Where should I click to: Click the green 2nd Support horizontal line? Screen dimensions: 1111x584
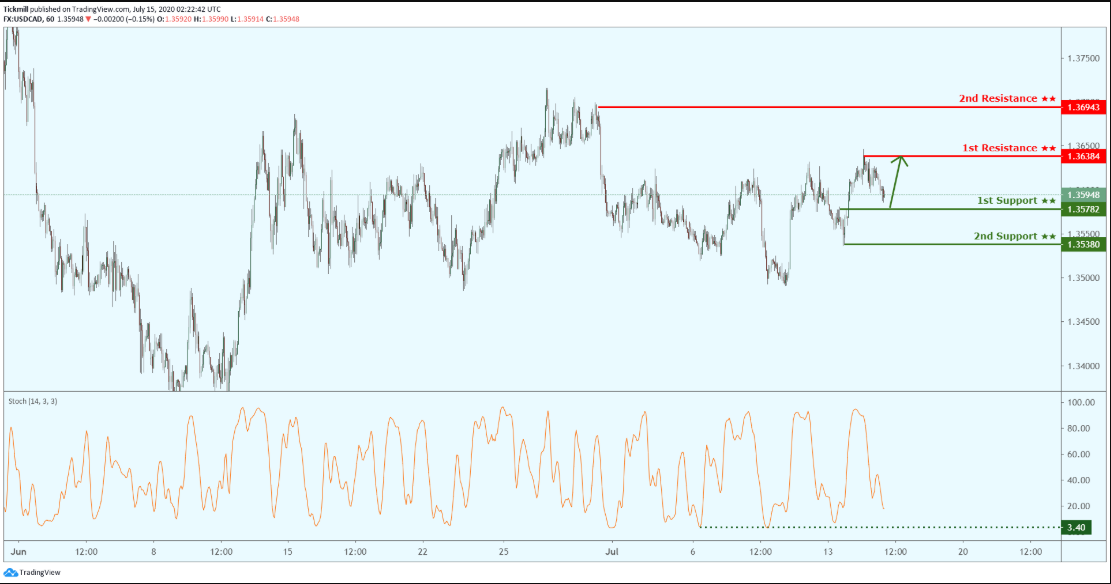click(952, 245)
